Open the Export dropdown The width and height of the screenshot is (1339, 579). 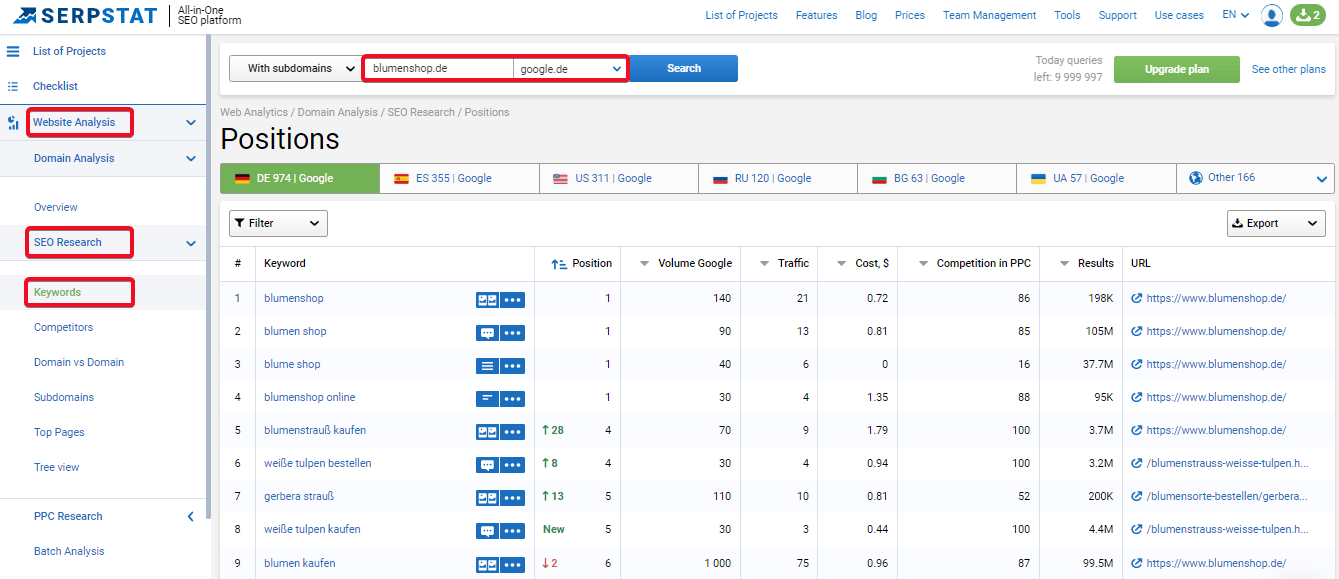[x=1276, y=223]
